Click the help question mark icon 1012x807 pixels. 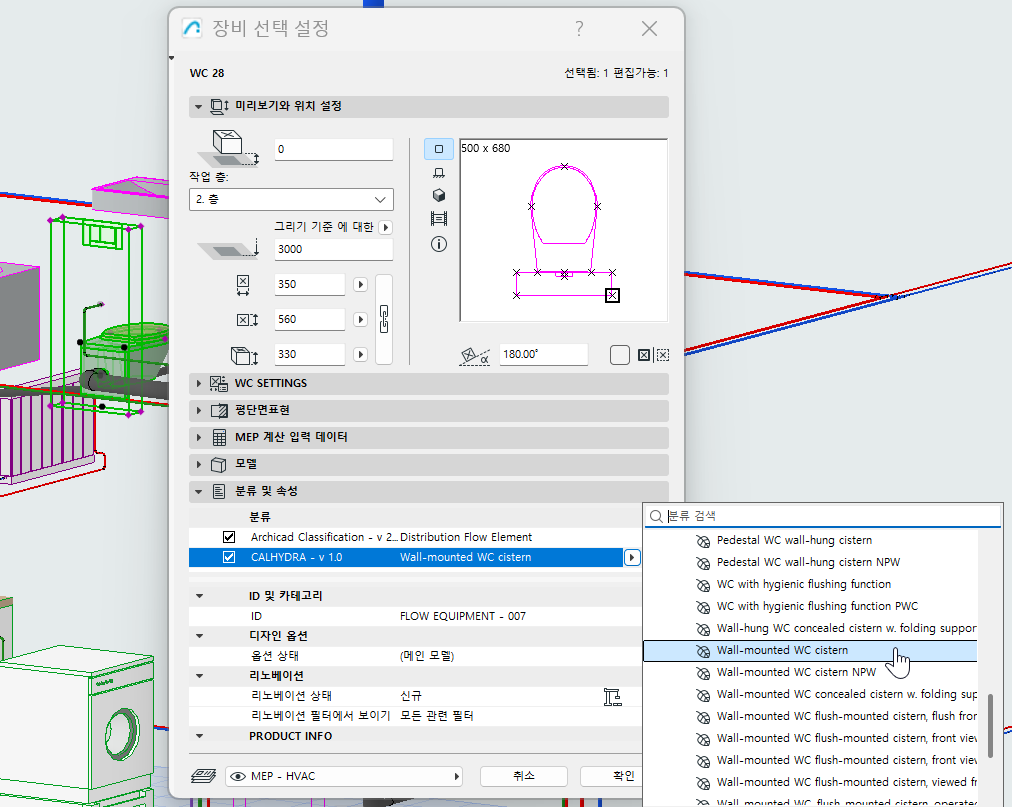point(579,29)
